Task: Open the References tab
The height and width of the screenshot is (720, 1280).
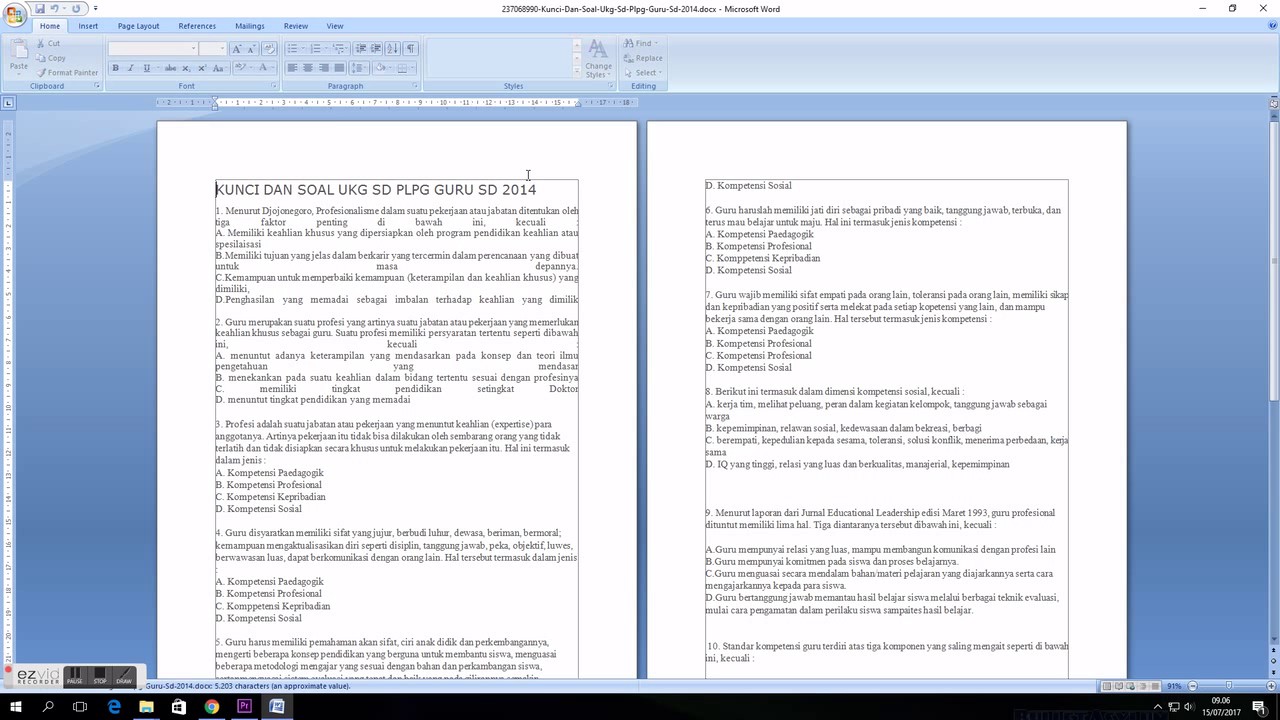Action: [197, 26]
